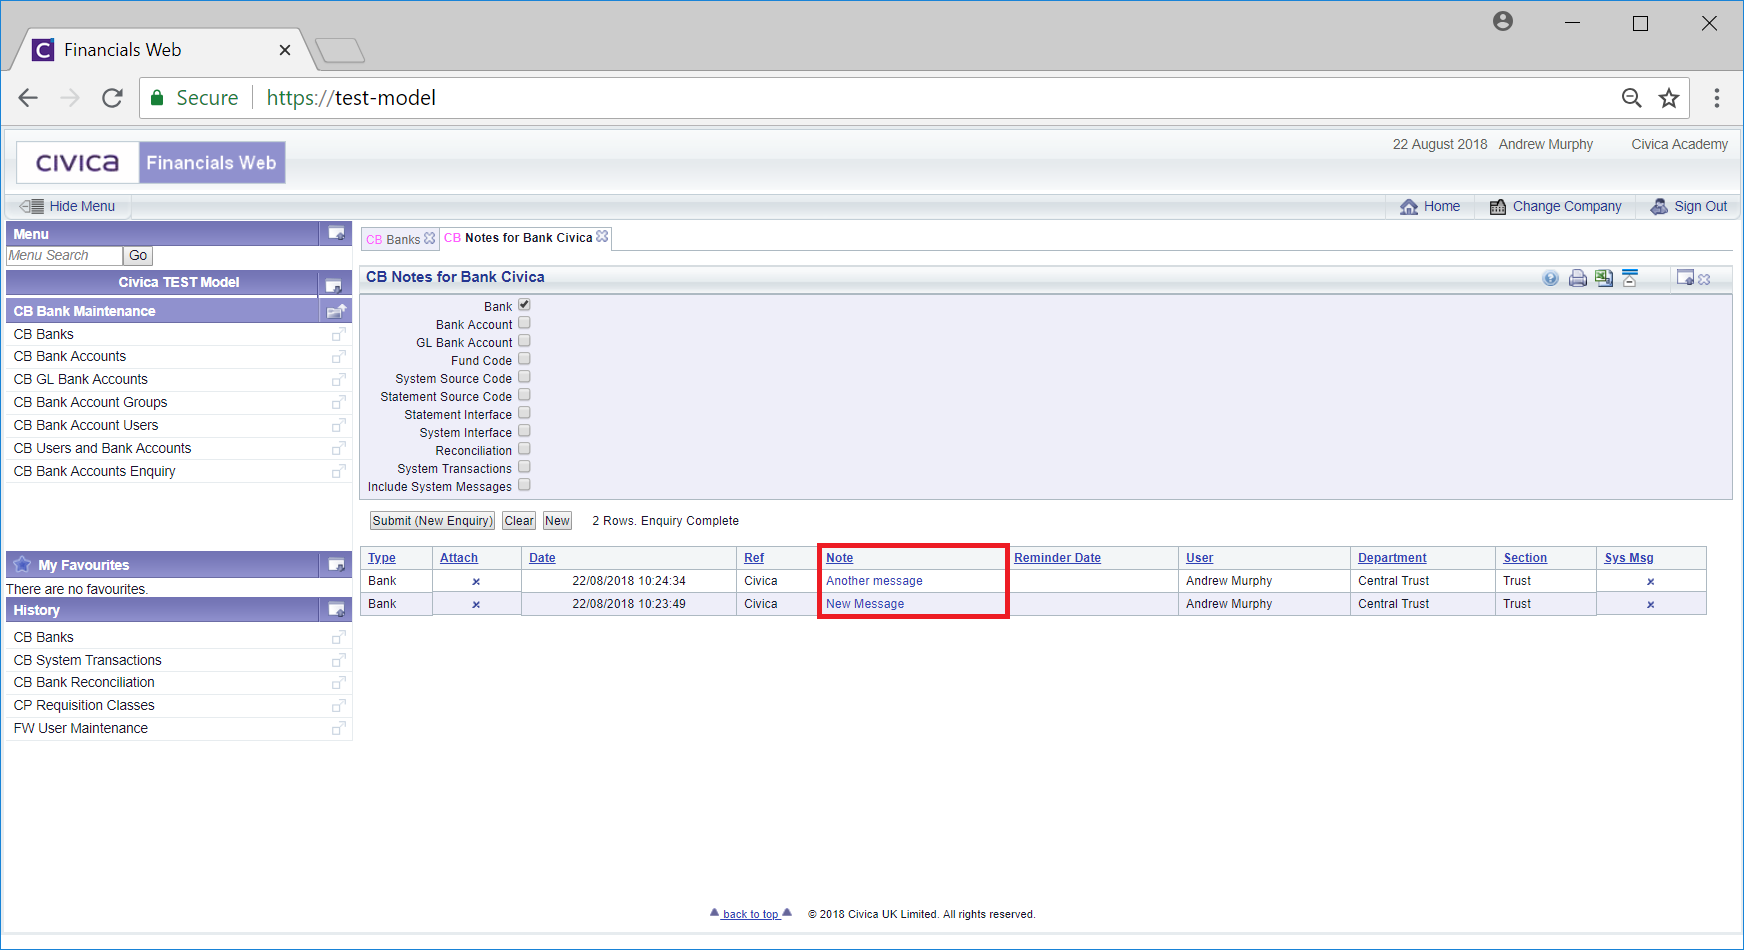
Task: Click Go next to Menu Search
Action: point(138,256)
